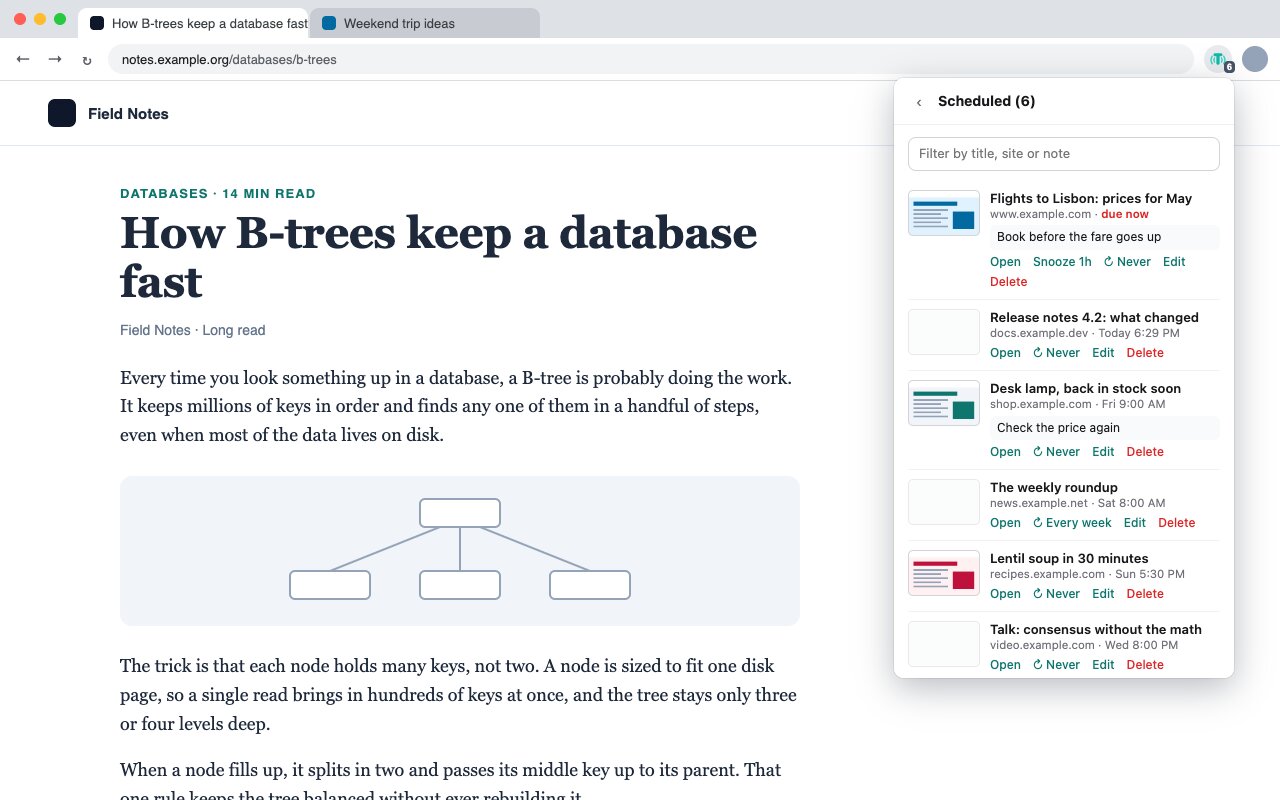Click the Scheduled (6) panel heading
The width and height of the screenshot is (1280, 800).
[986, 102]
